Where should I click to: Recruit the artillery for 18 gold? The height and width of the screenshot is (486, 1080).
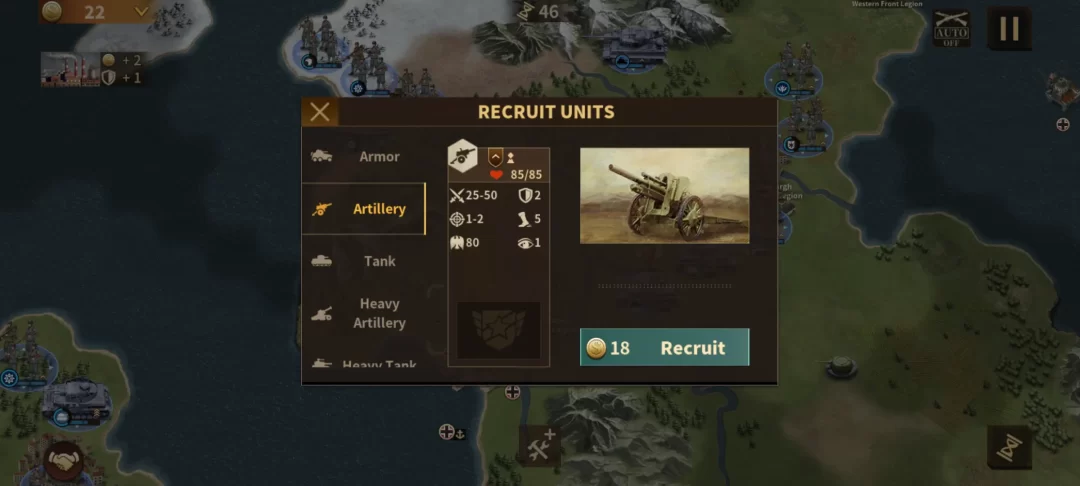[x=665, y=347]
